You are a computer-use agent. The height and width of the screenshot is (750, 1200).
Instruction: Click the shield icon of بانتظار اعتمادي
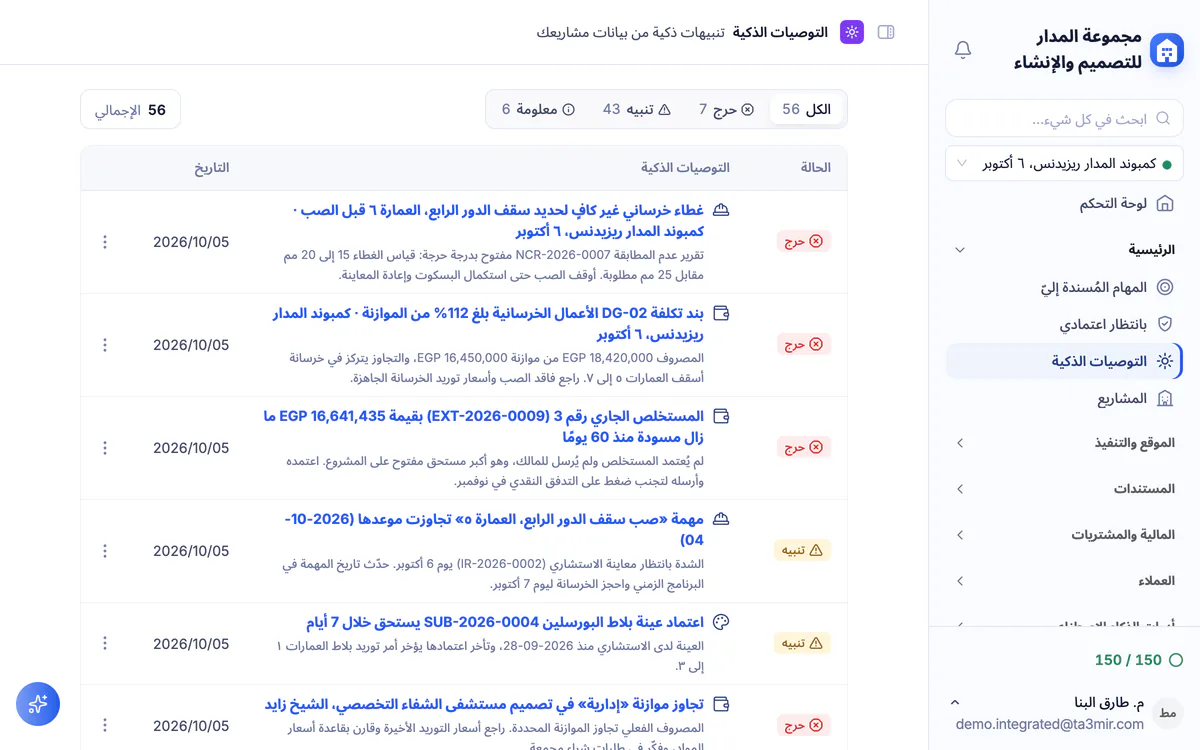(x=1164, y=324)
